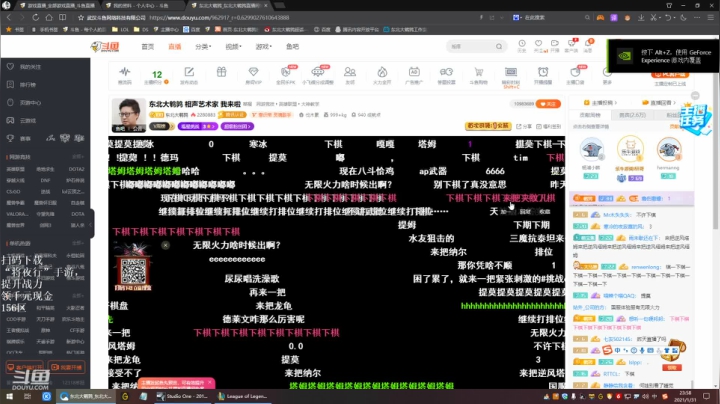Viewport: 720px width, 404px height.
Task: Open the messages bell icon
Action: (588, 45)
